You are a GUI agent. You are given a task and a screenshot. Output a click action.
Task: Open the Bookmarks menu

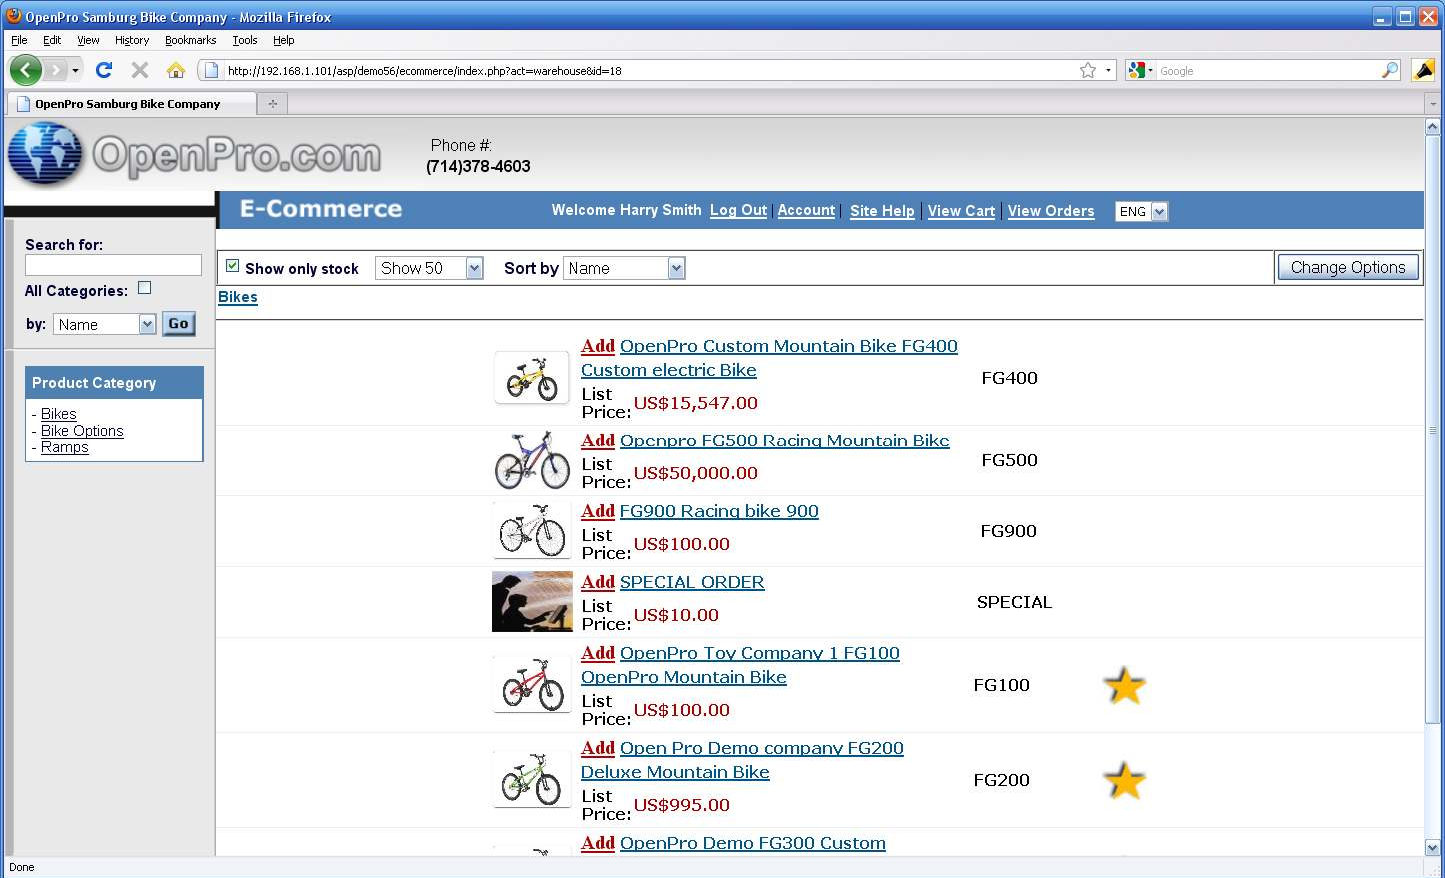click(190, 40)
